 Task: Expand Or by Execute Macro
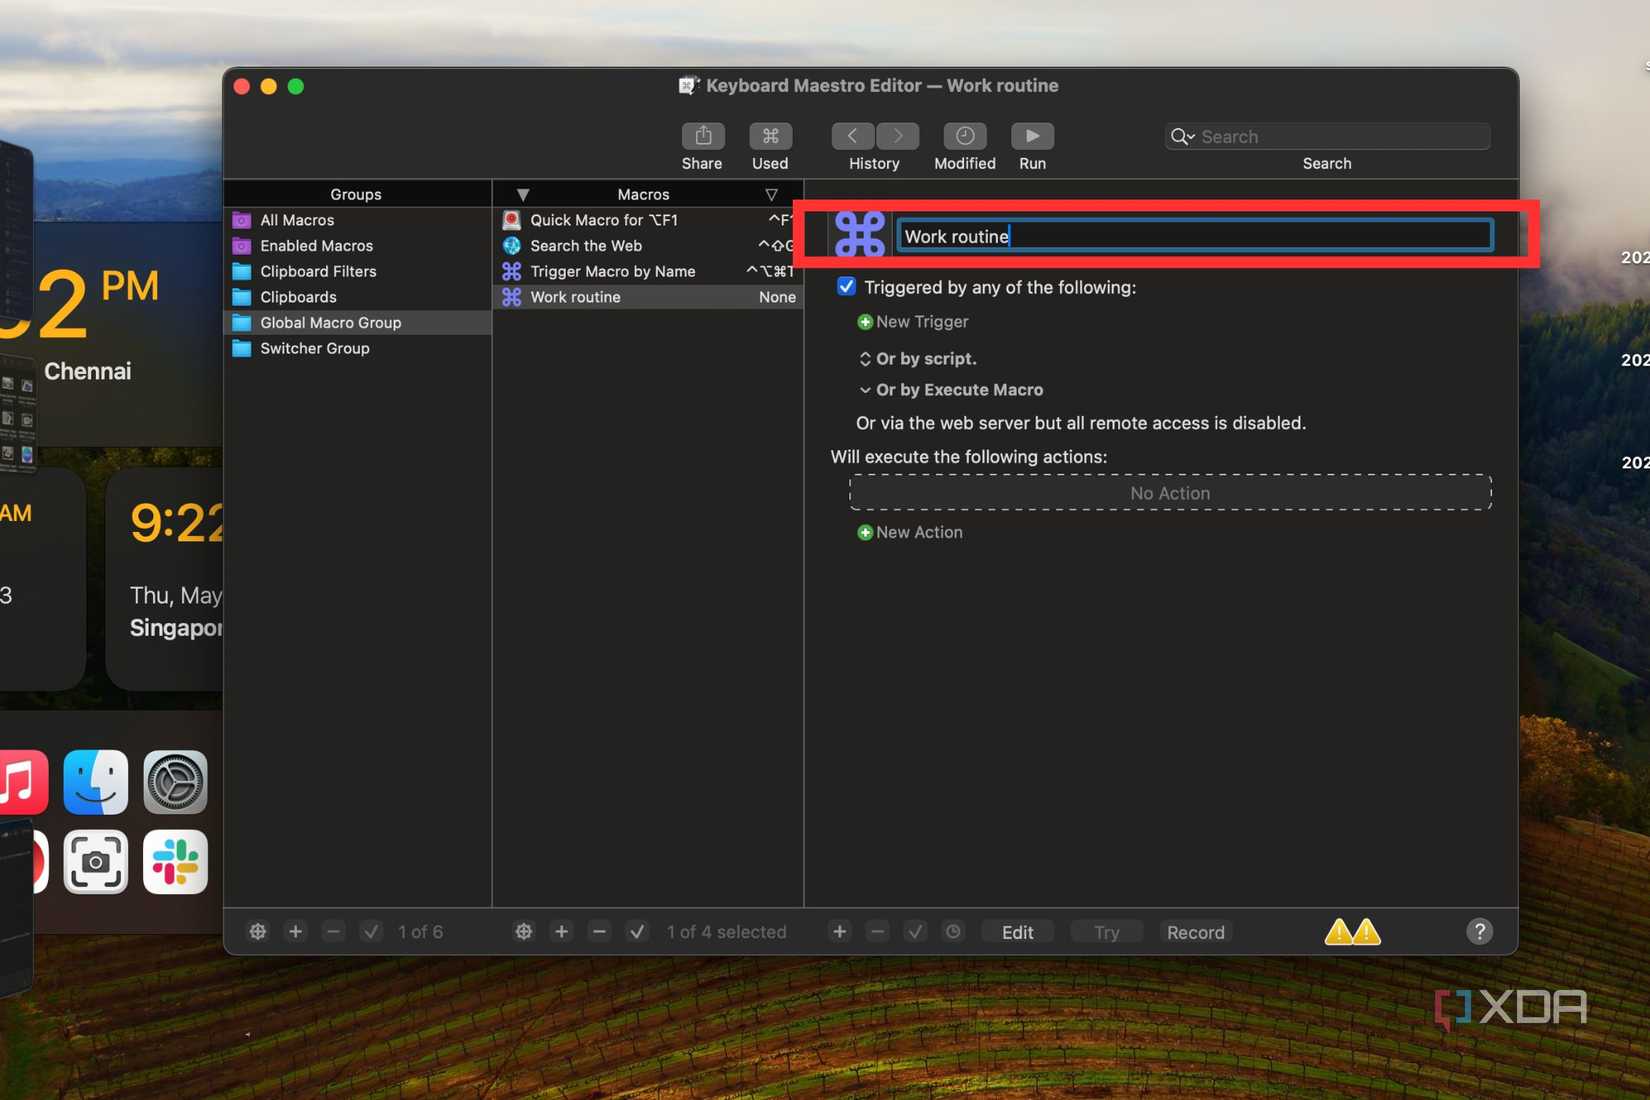pyautogui.click(x=865, y=390)
